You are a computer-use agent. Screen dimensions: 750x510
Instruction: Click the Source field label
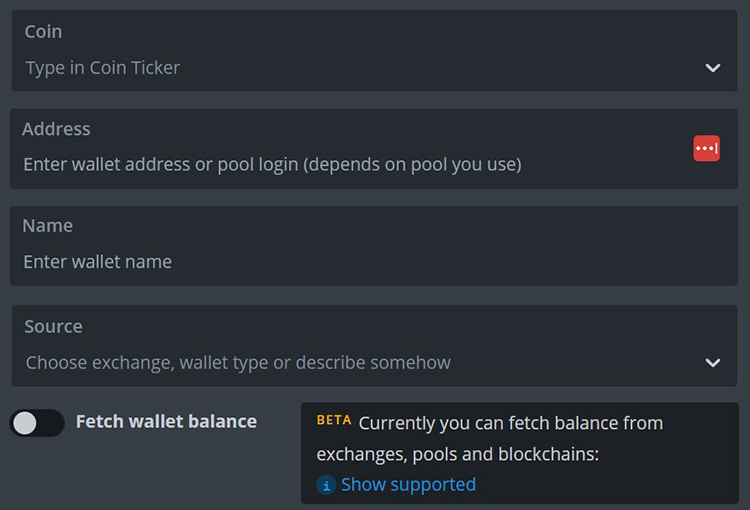(x=53, y=327)
